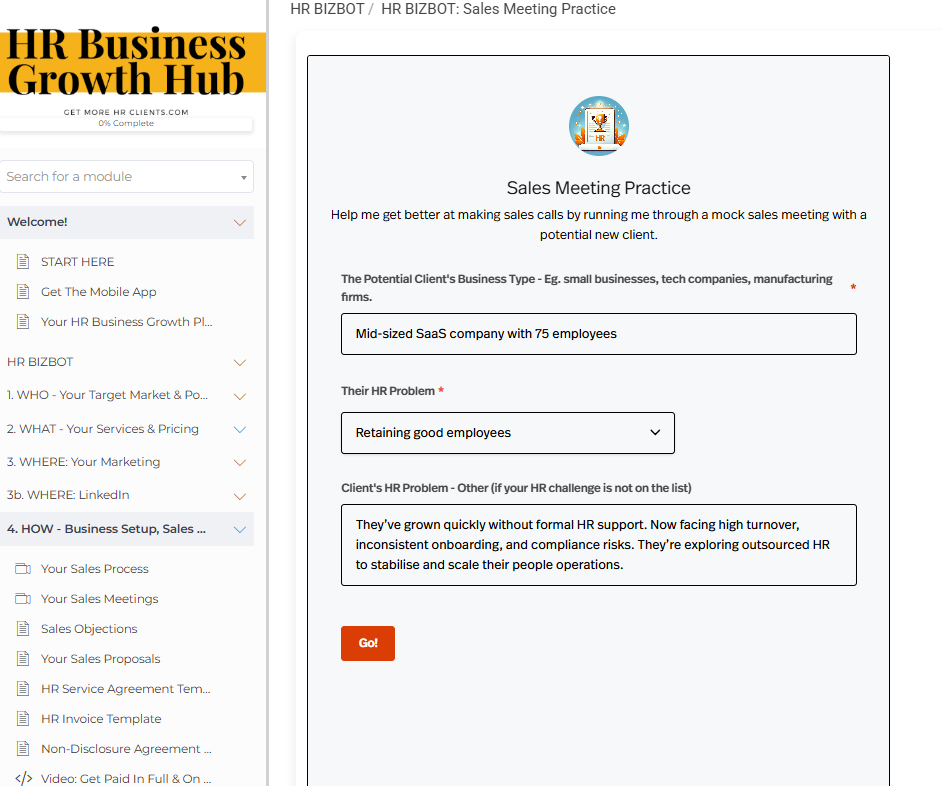This screenshot has width=942, height=786.
Task: Click the HR BIZBOT: Sales Meeting Practice breadcrumb
Action: (498, 9)
